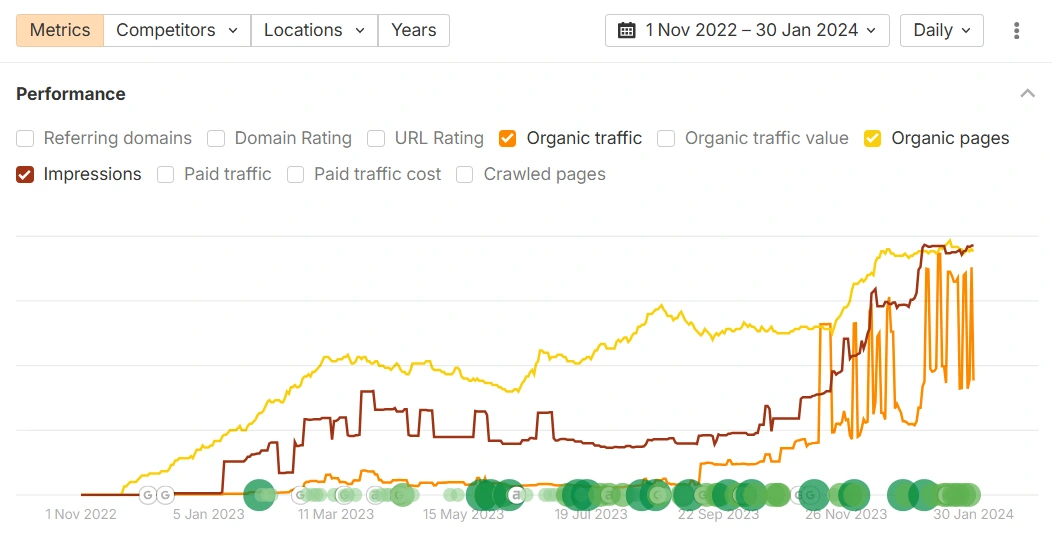Turn on the Domain Rating metric
1052x534 pixels.
click(216, 138)
